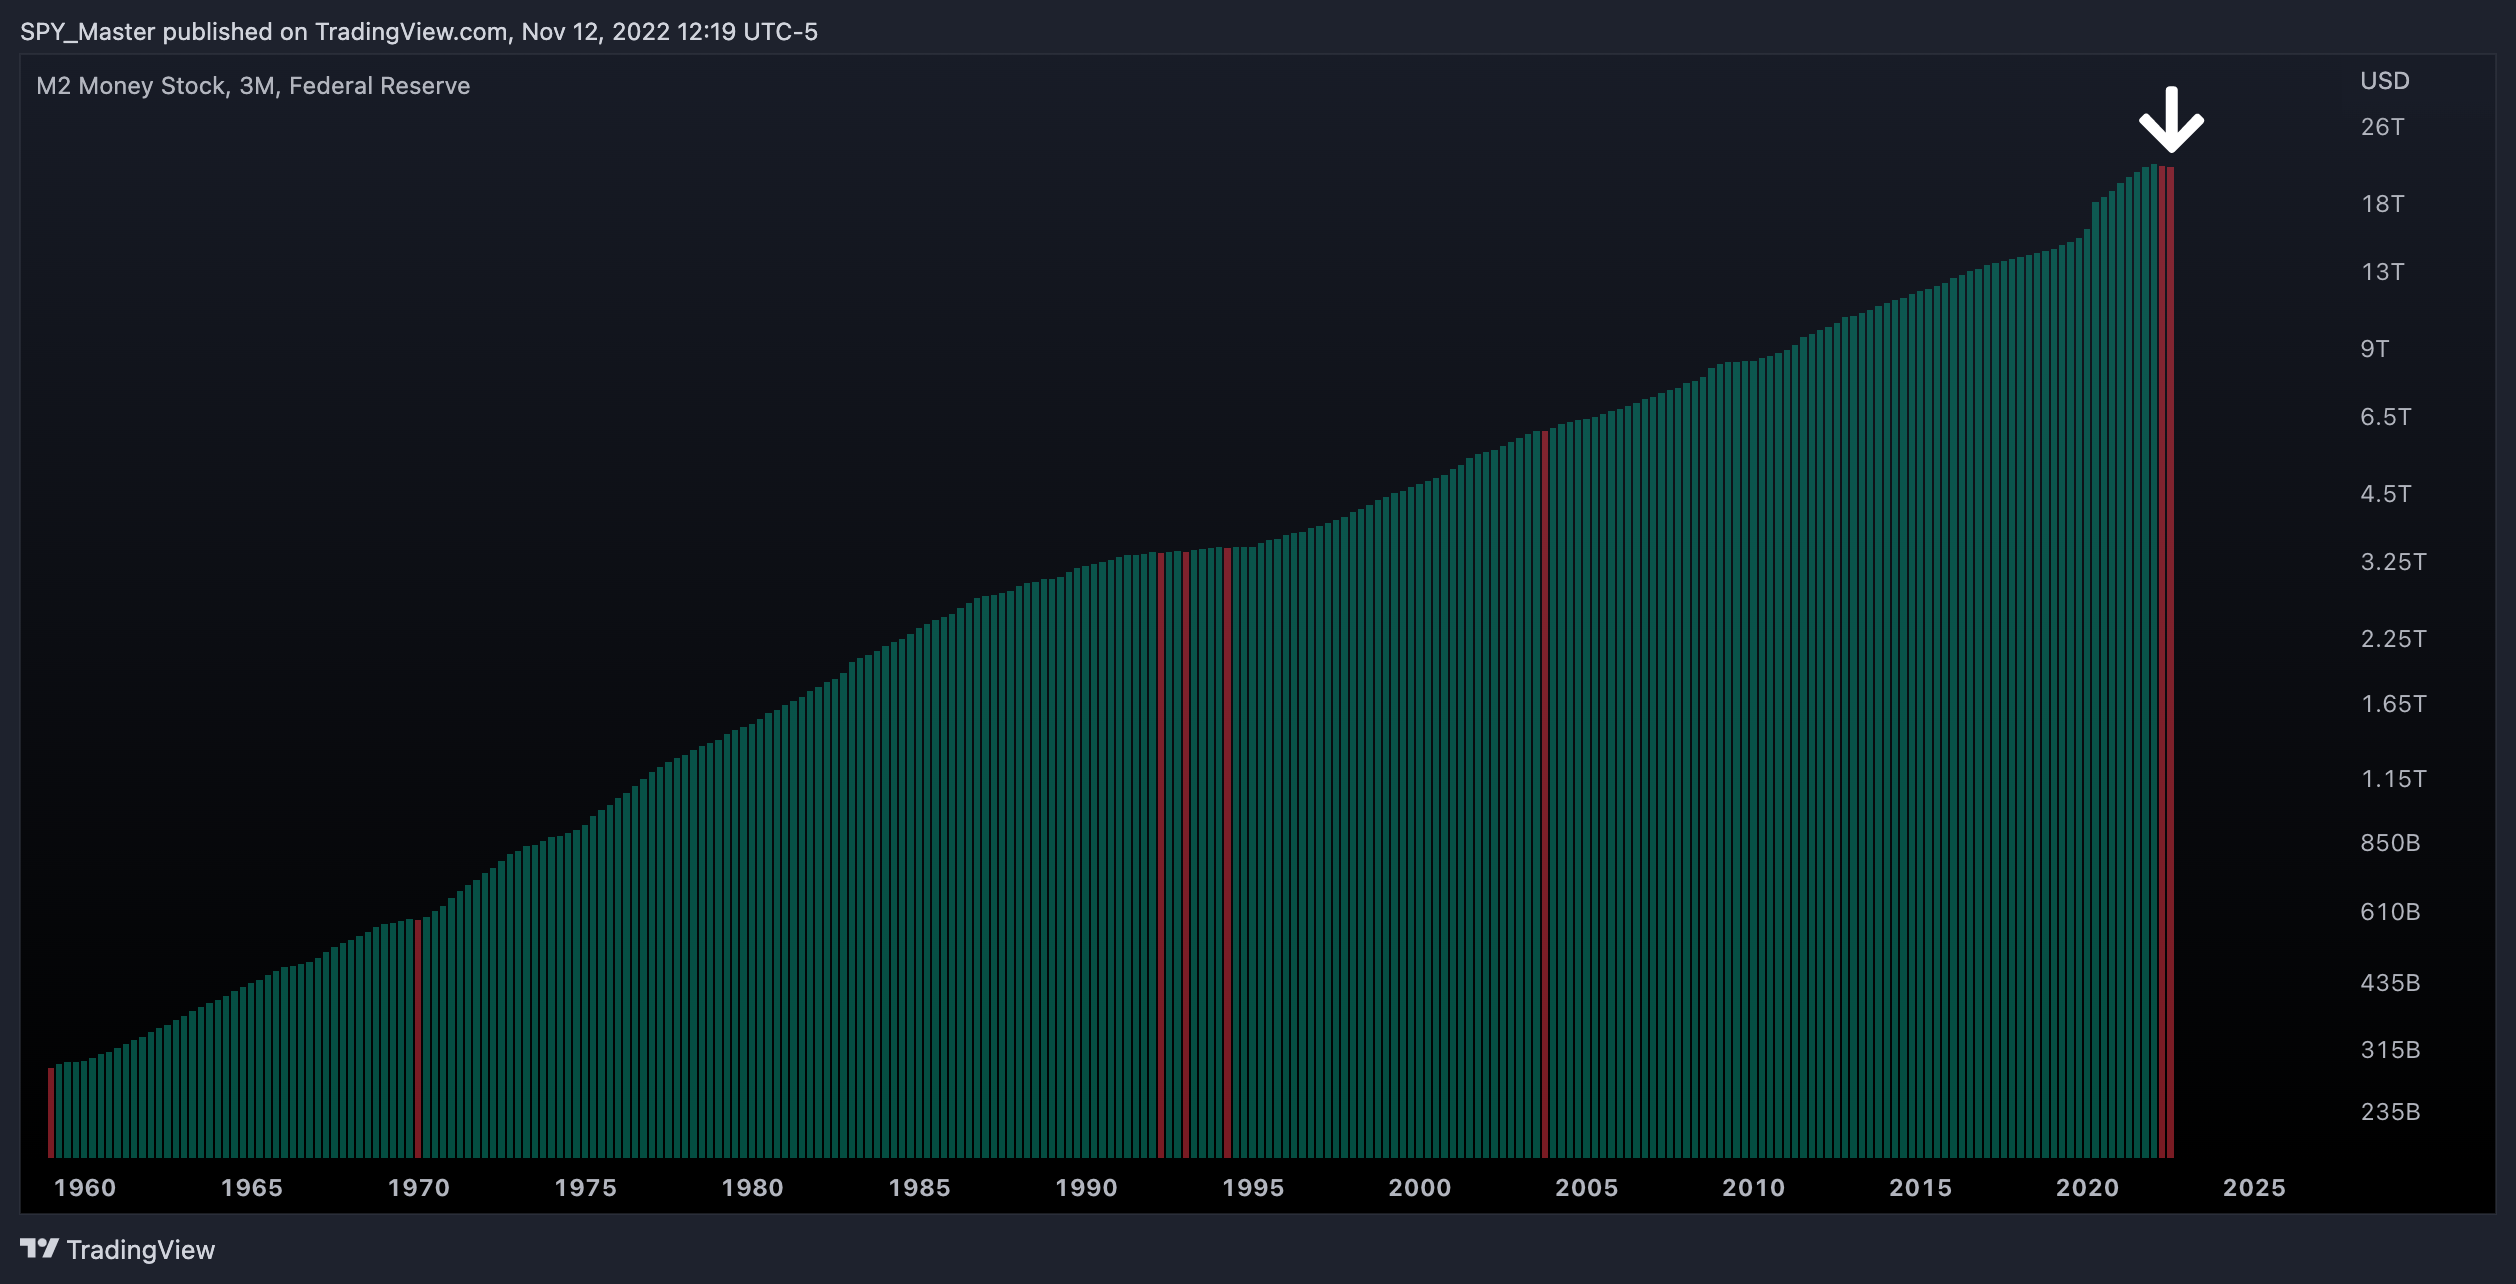Click the USD currency label

(2385, 81)
